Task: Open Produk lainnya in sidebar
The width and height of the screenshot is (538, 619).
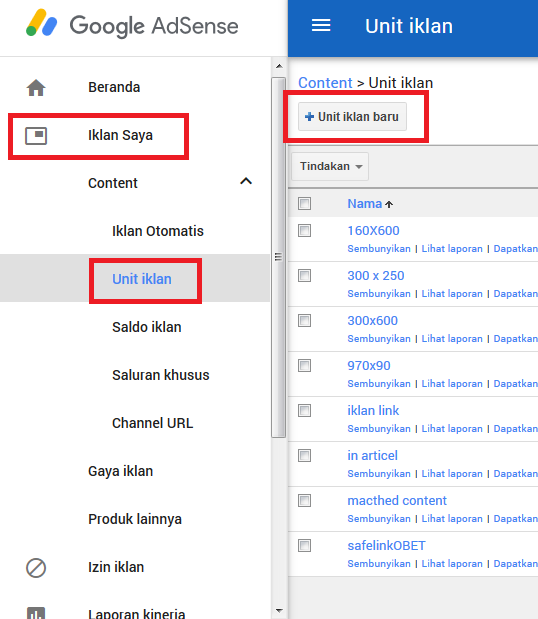Action: [135, 519]
